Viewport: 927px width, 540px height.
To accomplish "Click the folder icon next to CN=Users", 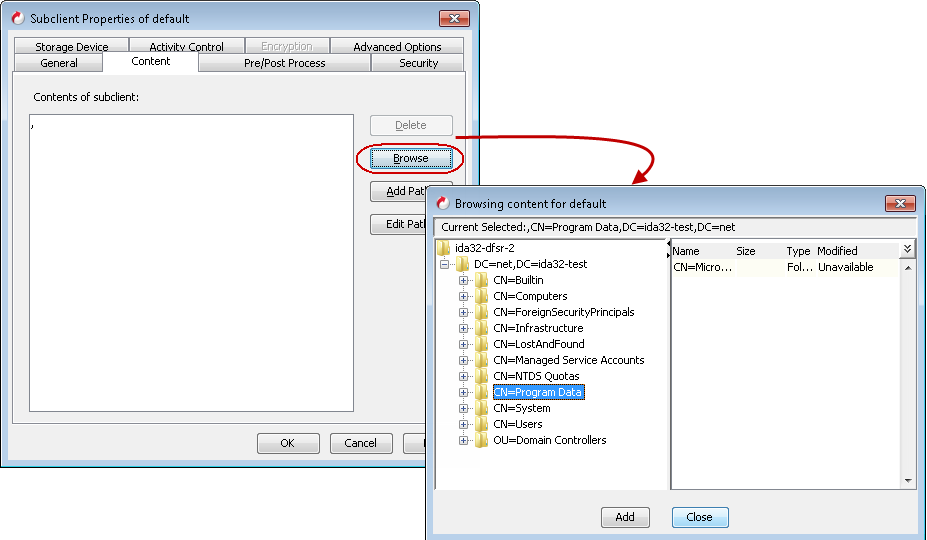I will coord(482,425).
